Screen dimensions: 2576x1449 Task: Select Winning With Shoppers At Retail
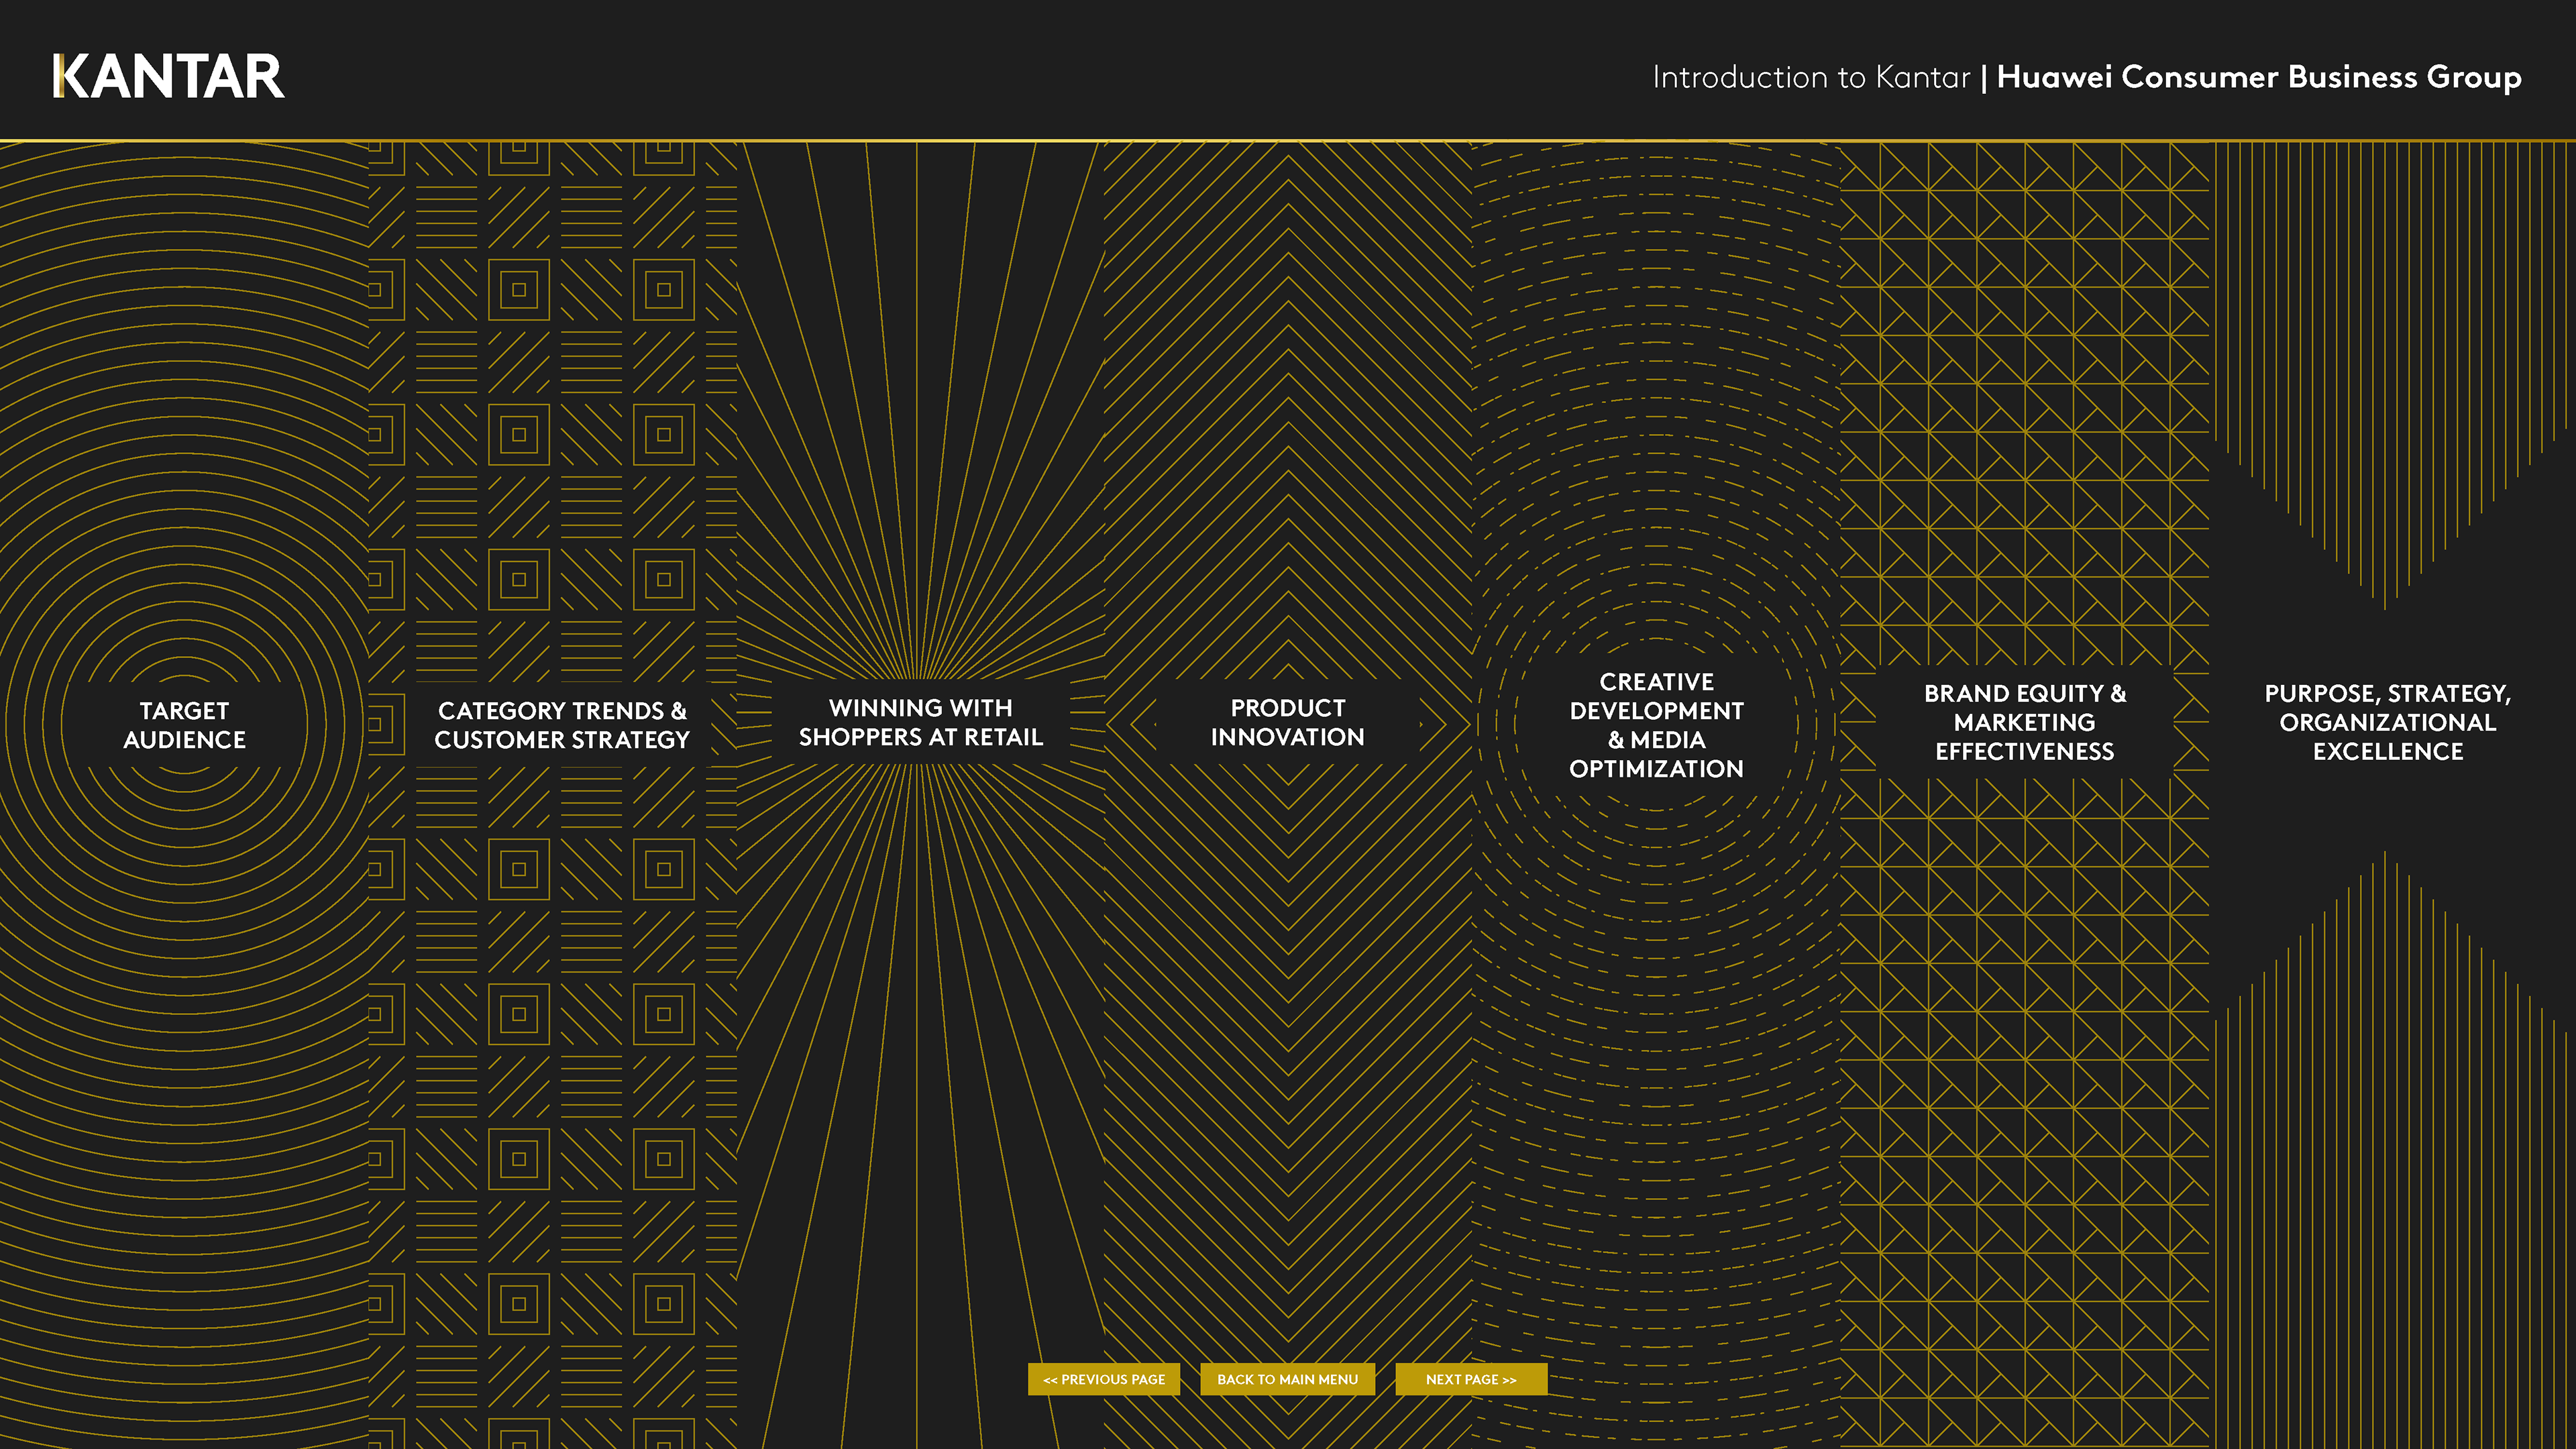920,722
